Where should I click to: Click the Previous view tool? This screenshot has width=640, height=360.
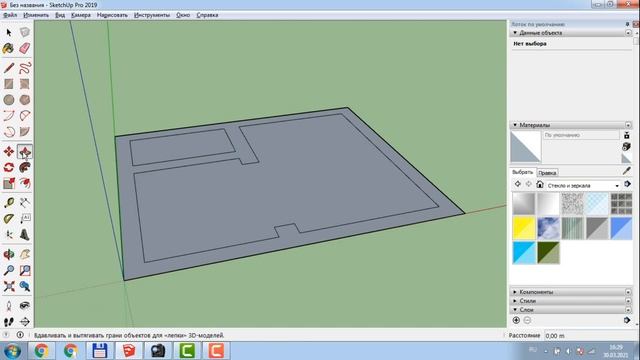pos(24,286)
